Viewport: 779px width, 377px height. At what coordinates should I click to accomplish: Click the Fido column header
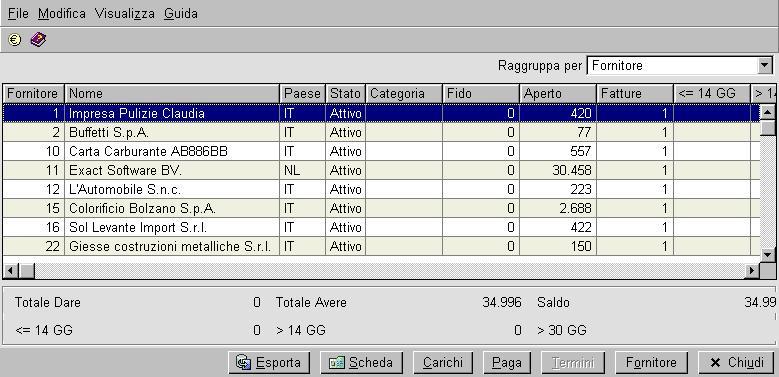coord(480,93)
